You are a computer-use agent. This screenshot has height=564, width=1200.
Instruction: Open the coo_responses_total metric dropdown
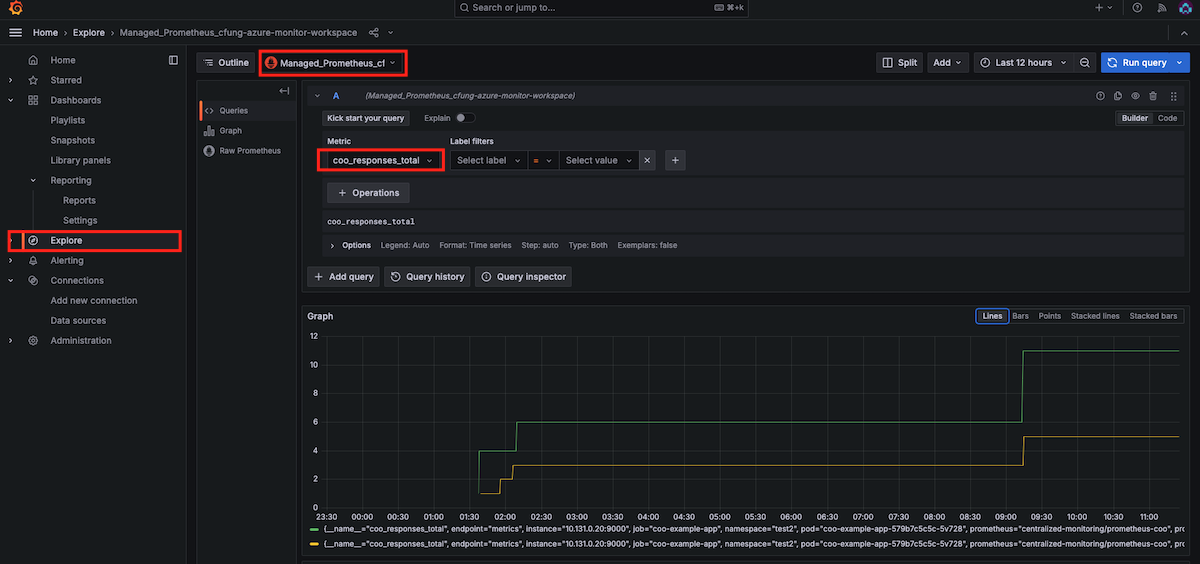pyautogui.click(x=382, y=160)
